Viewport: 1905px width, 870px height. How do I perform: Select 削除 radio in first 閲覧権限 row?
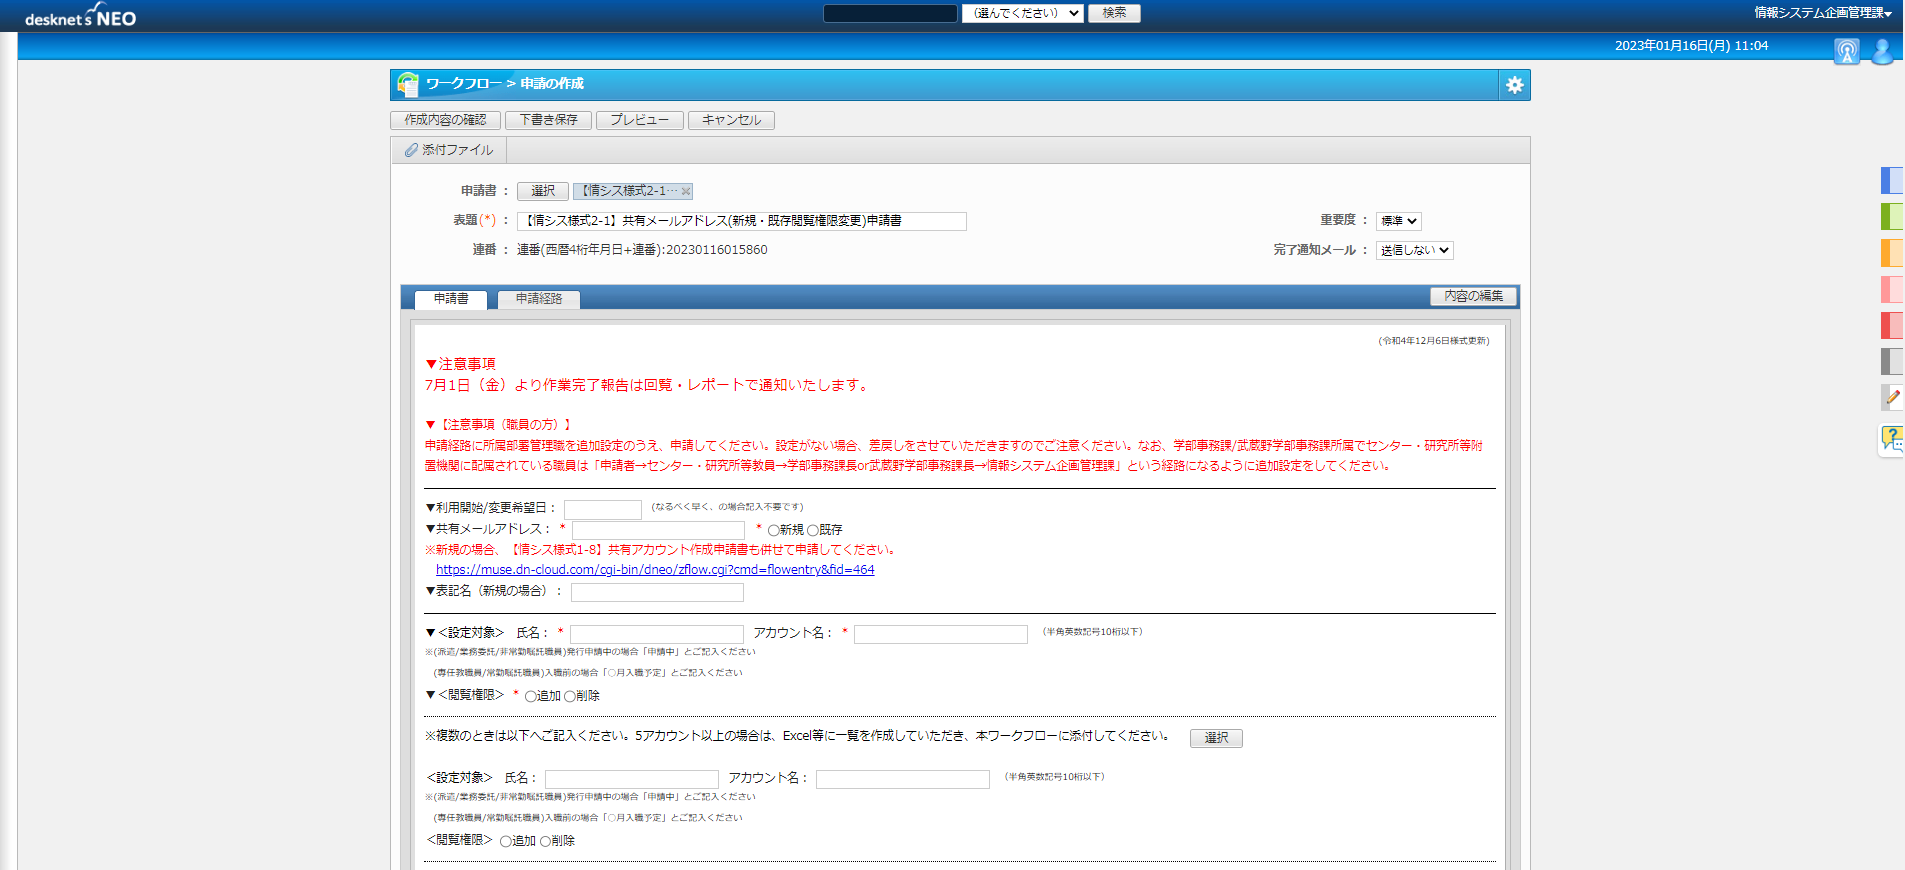pyautogui.click(x=570, y=696)
